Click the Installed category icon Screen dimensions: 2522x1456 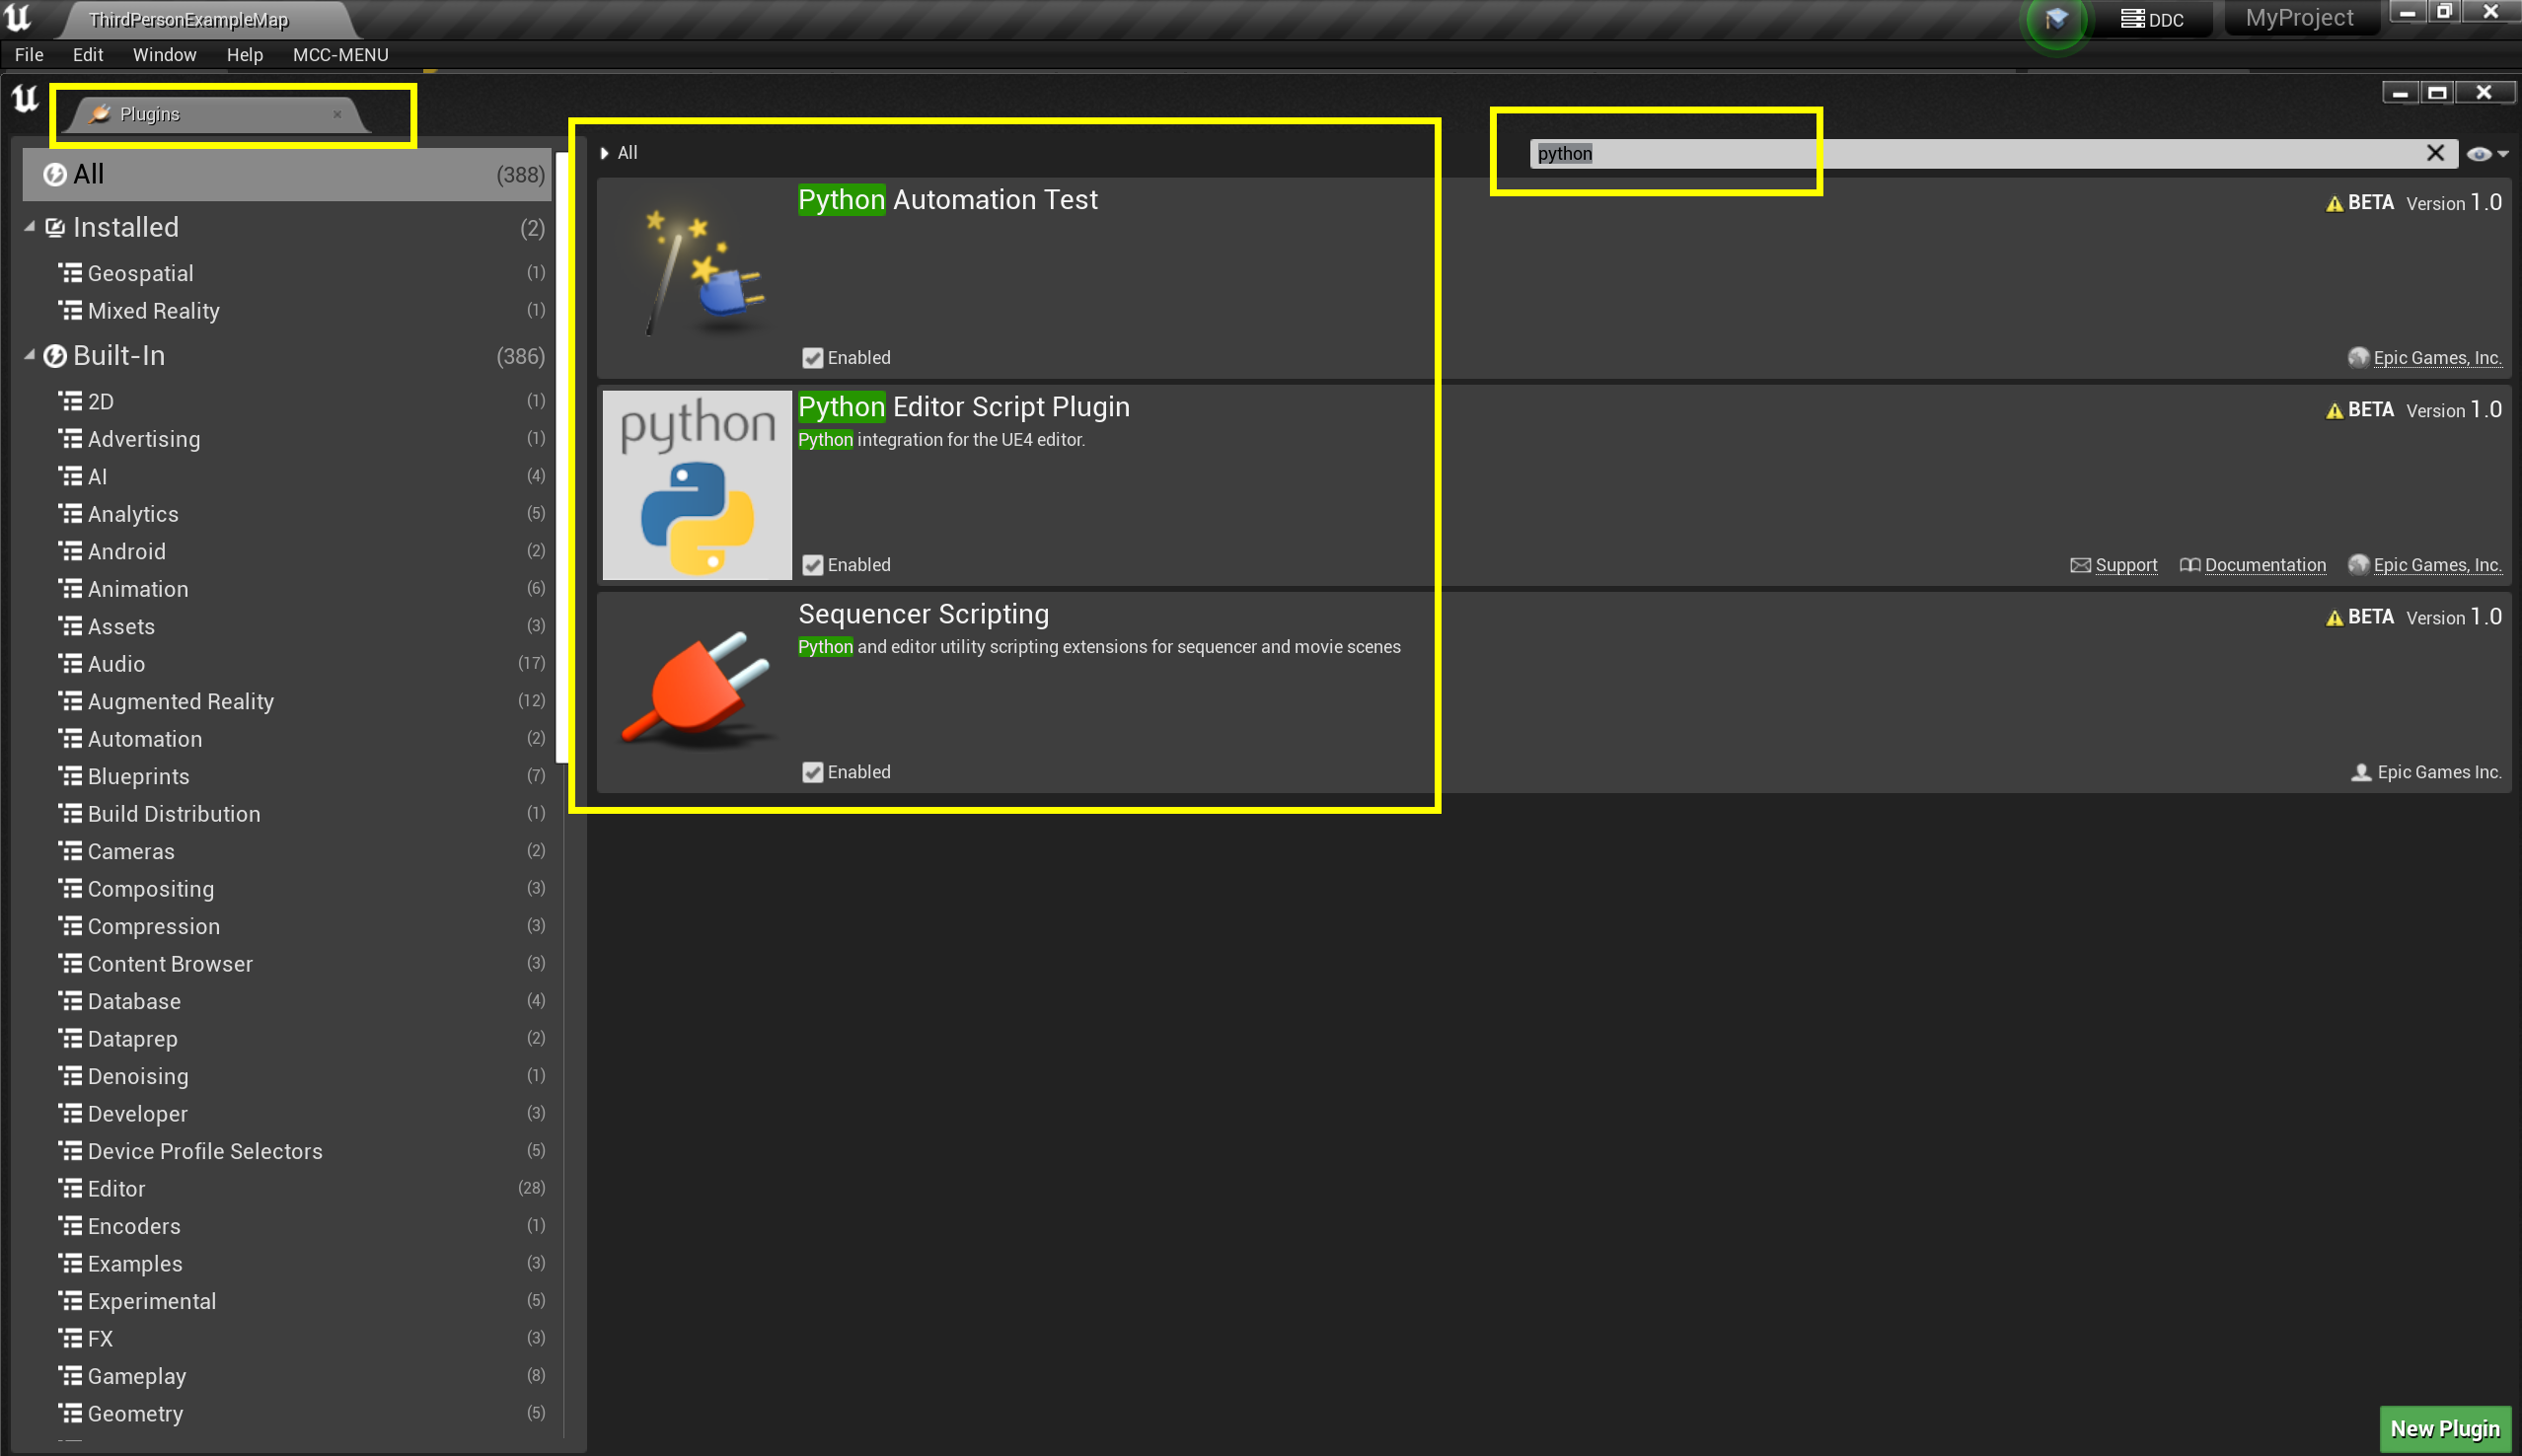[56, 228]
